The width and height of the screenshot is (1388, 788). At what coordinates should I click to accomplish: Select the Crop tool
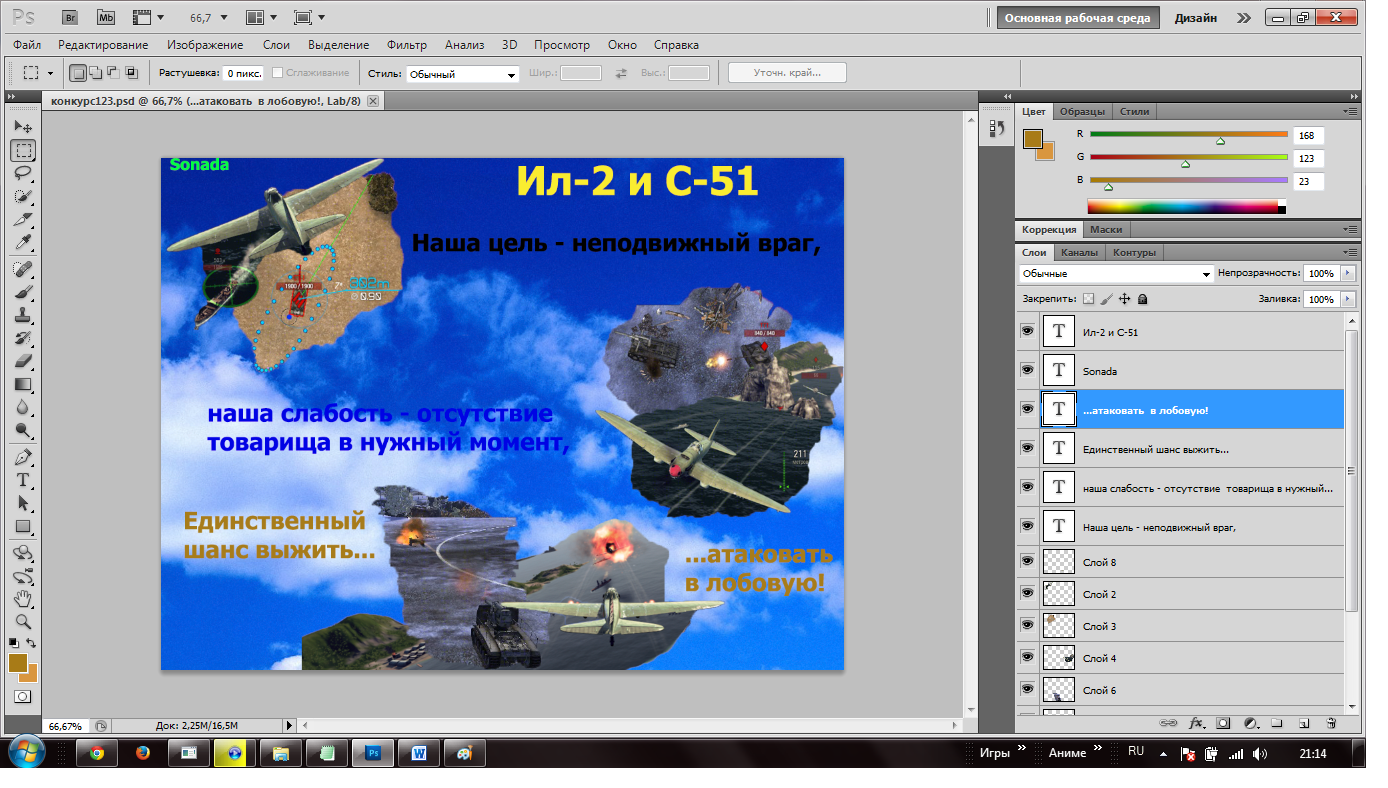tap(23, 219)
